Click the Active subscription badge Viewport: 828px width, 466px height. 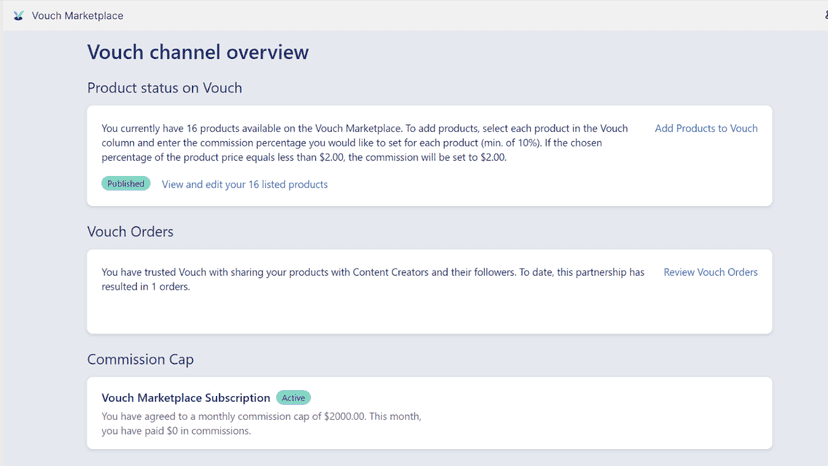tap(293, 398)
